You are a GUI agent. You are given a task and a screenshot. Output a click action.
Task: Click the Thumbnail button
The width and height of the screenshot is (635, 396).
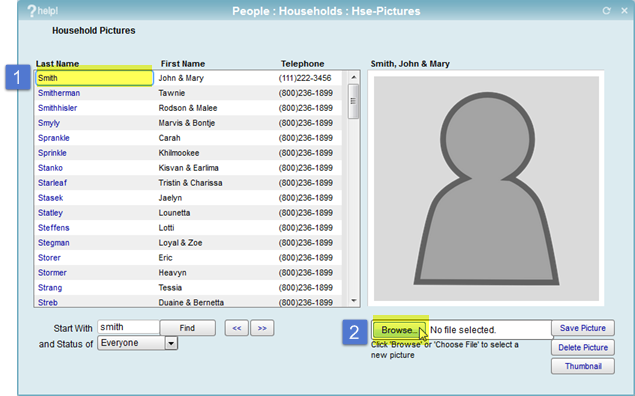click(583, 366)
